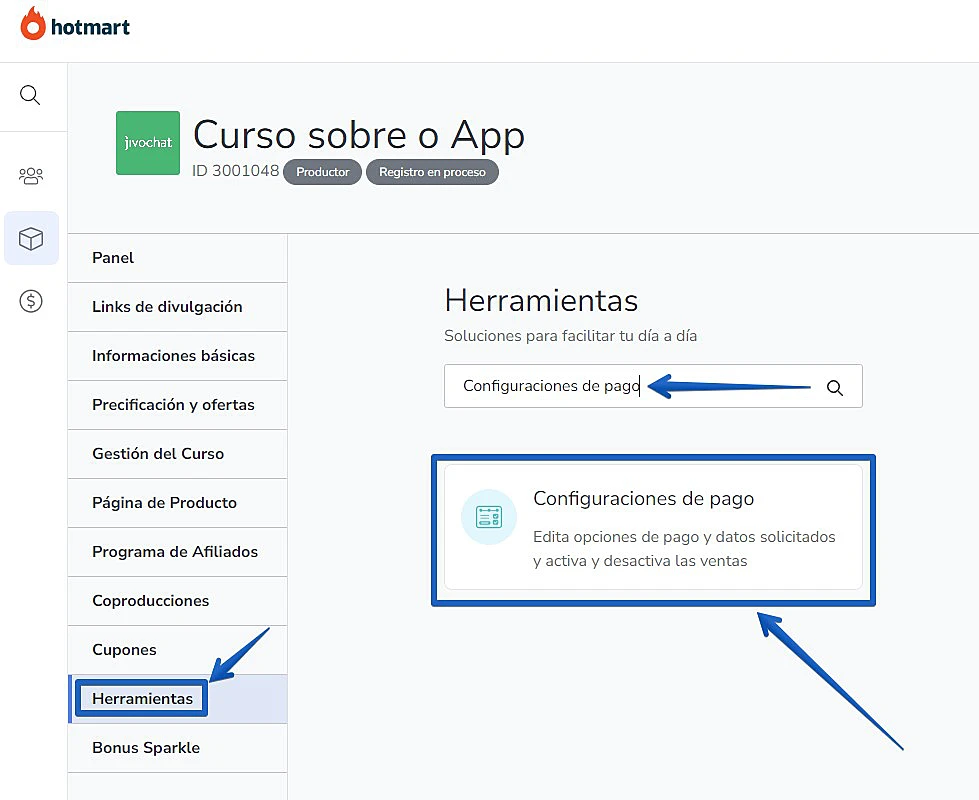Screen dimensions: 979x800
Task: Click the Configuraciones de pago card icon
Action: 489,517
